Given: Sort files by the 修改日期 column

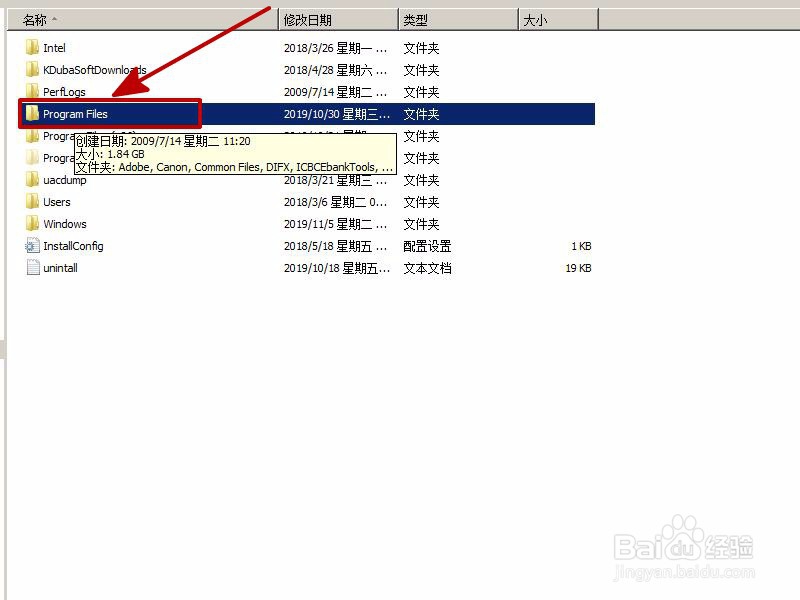Looking at the screenshot, I should point(337,16).
